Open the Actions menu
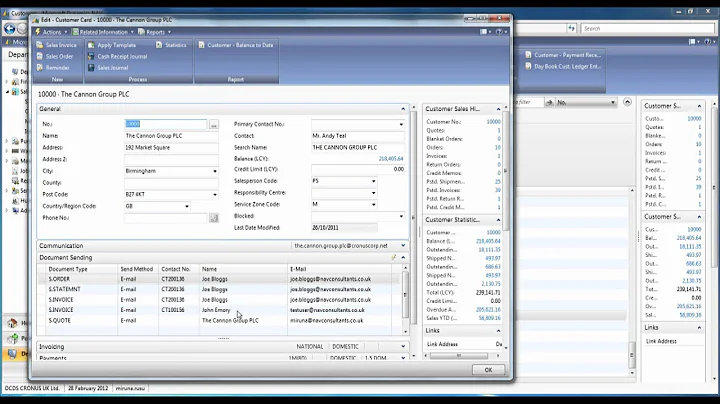This screenshot has width=720, height=404. [51, 32]
